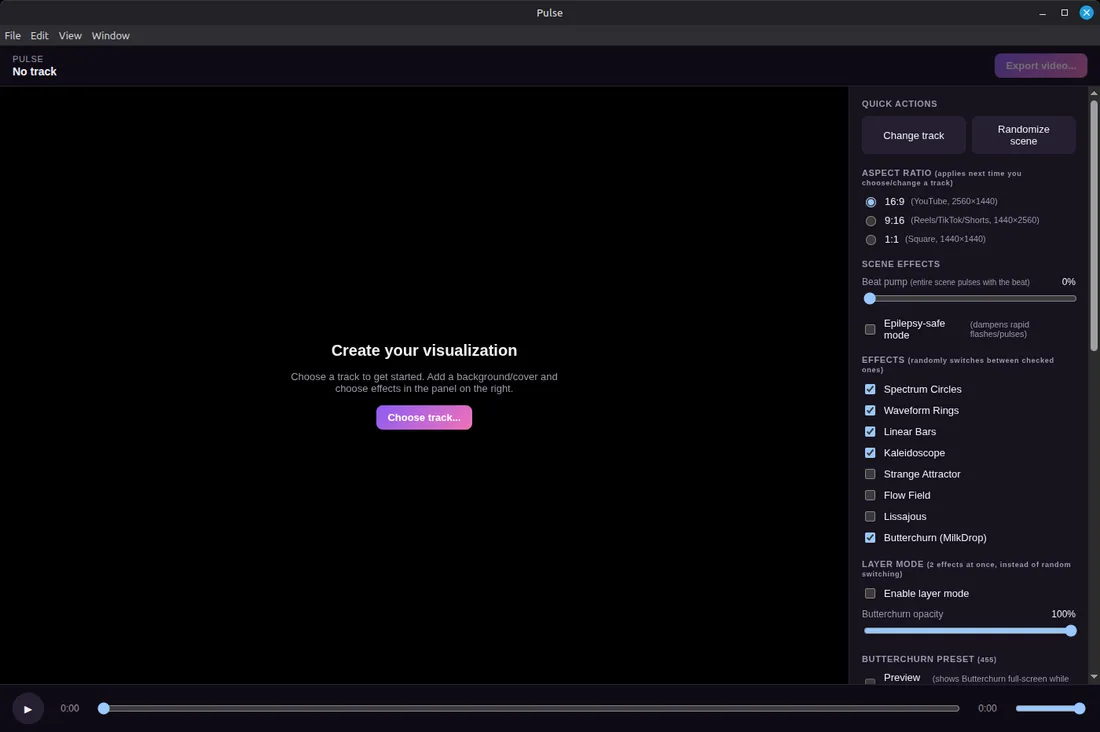Click the Butterchurn opacity "100%" value
Viewport: 1100px width, 732px height.
tap(1063, 614)
